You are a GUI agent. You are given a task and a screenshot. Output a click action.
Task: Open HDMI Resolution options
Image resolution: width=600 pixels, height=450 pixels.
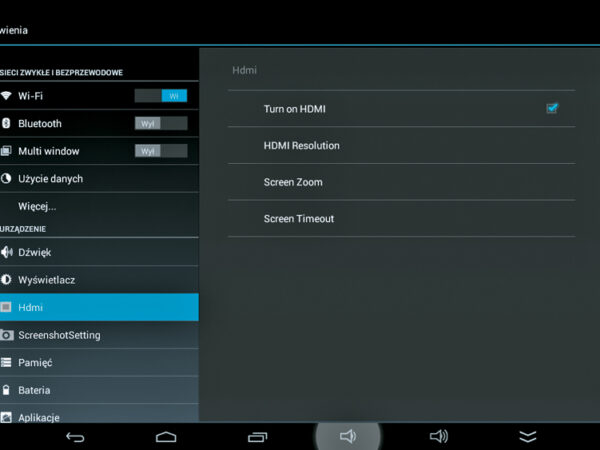point(301,145)
